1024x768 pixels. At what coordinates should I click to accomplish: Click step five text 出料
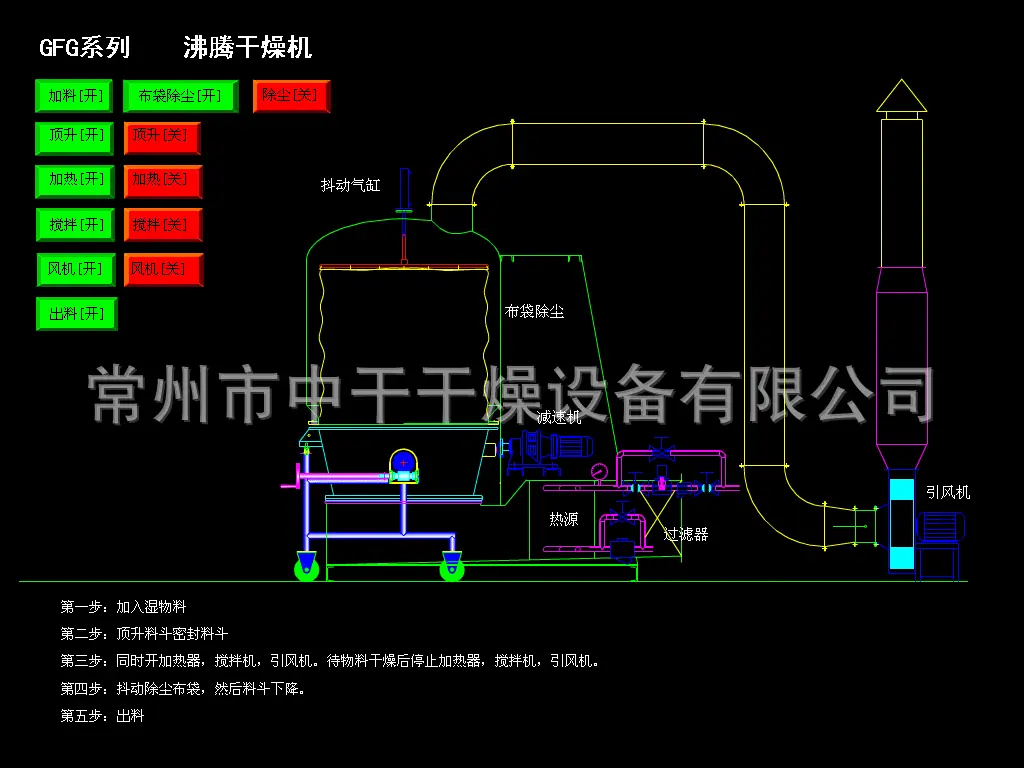[x=130, y=716]
